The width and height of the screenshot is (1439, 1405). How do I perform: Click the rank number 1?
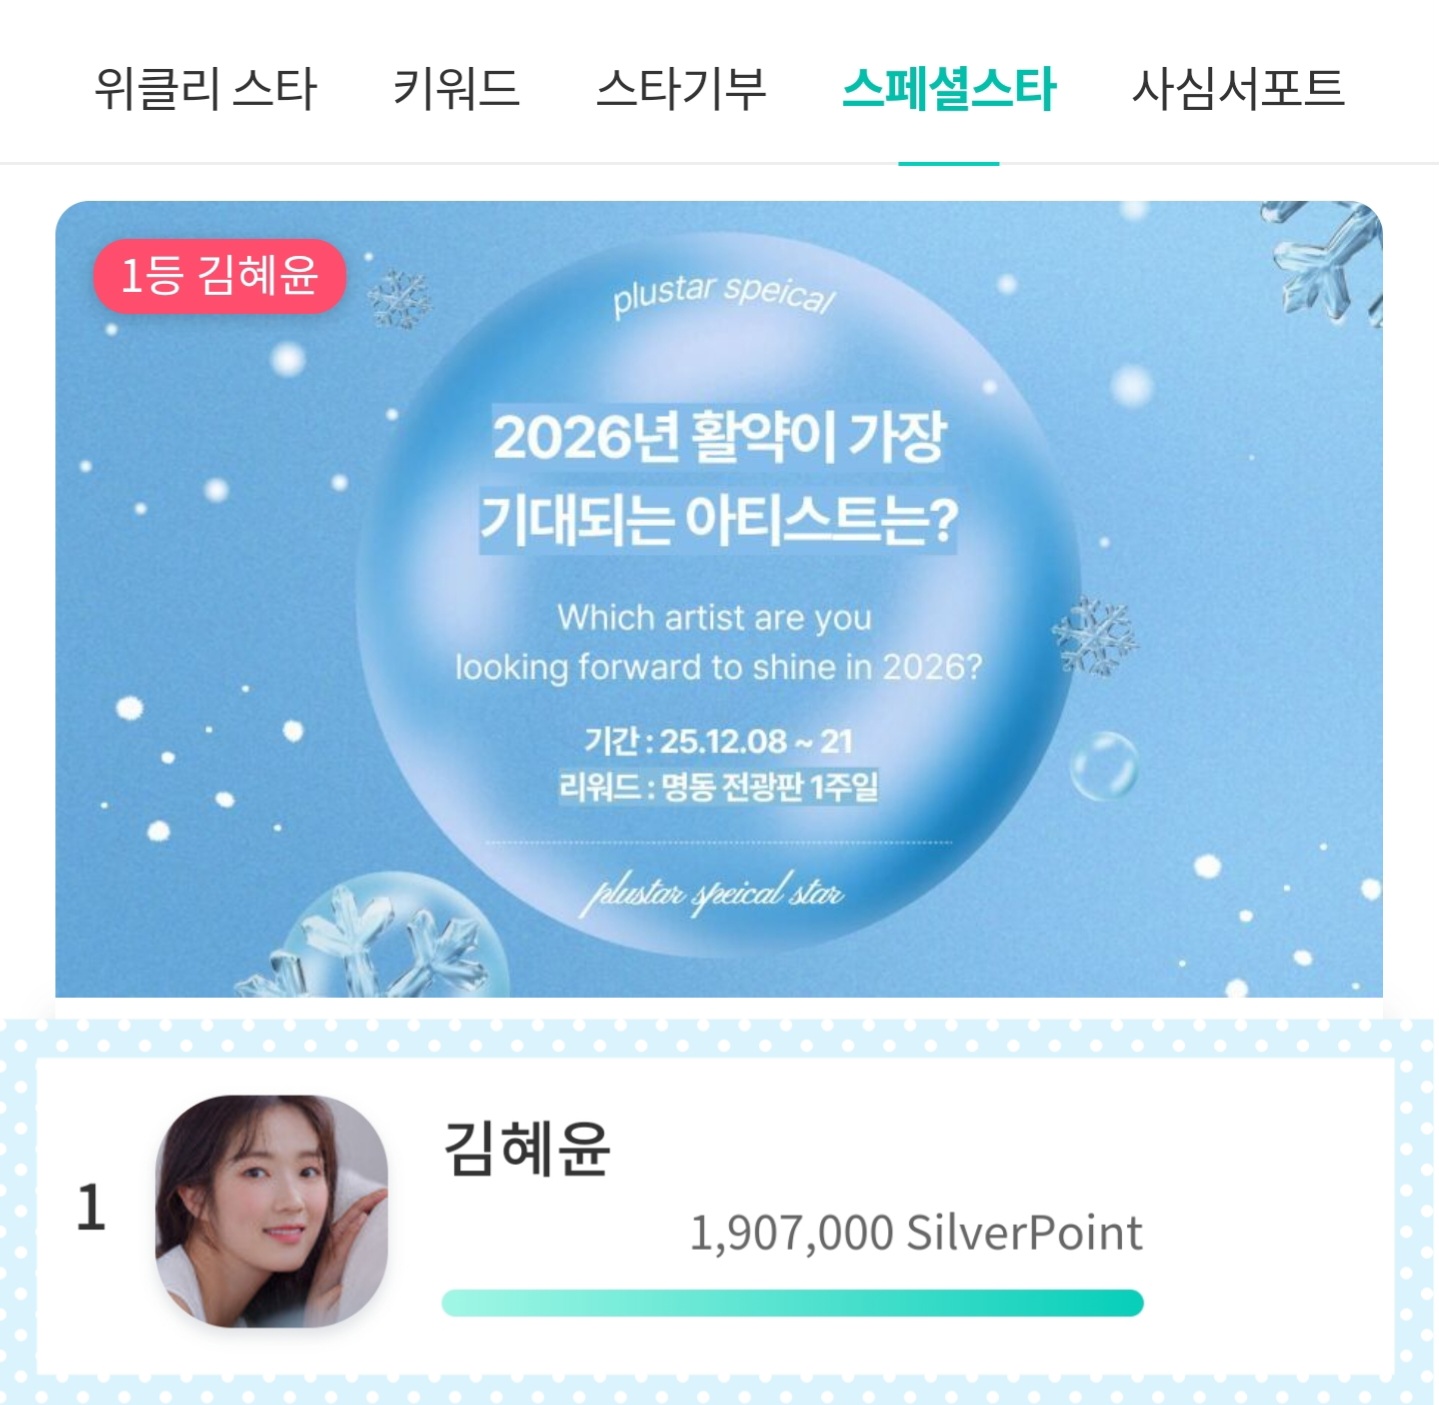[x=91, y=1207]
